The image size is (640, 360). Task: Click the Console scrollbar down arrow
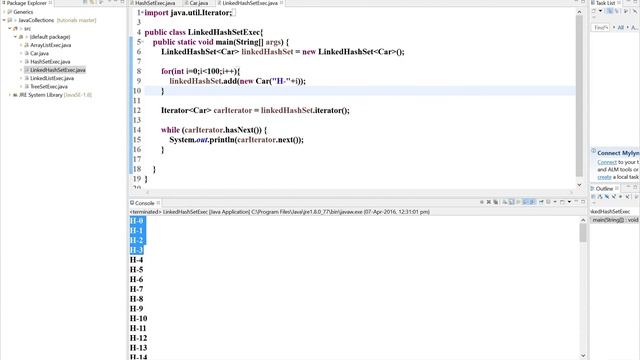[583, 356]
